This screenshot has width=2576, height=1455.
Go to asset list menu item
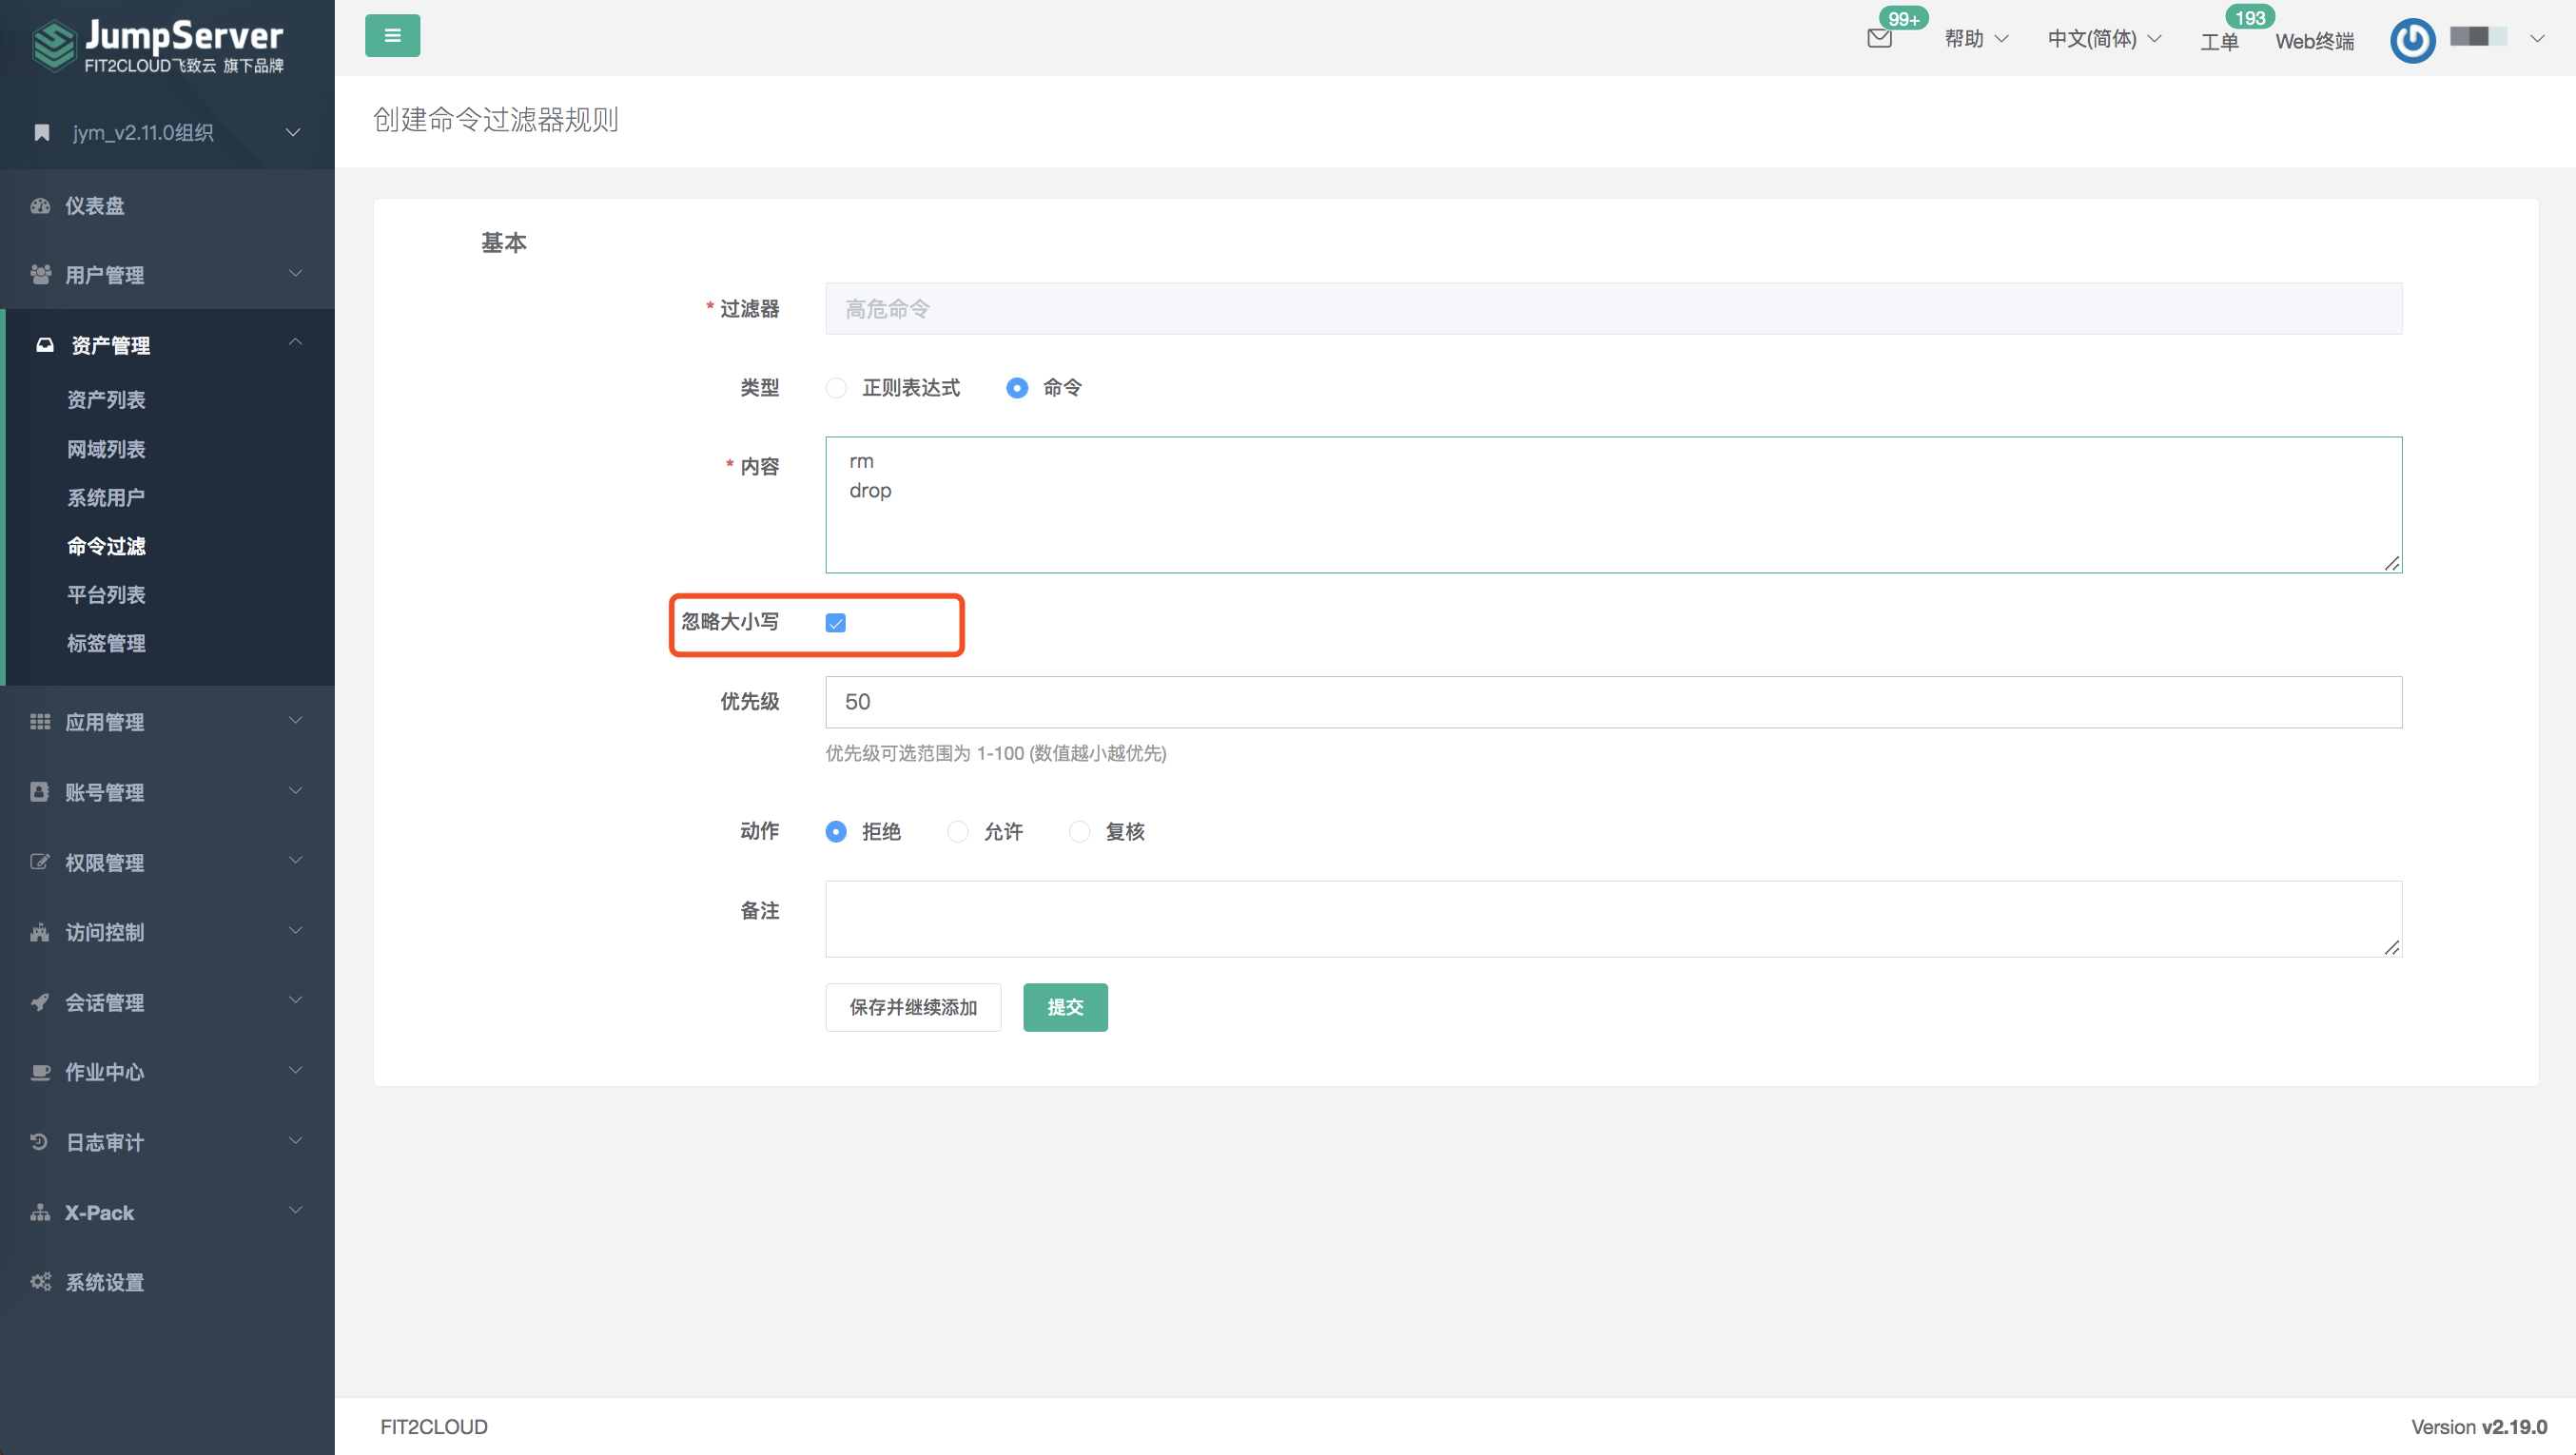coord(106,400)
